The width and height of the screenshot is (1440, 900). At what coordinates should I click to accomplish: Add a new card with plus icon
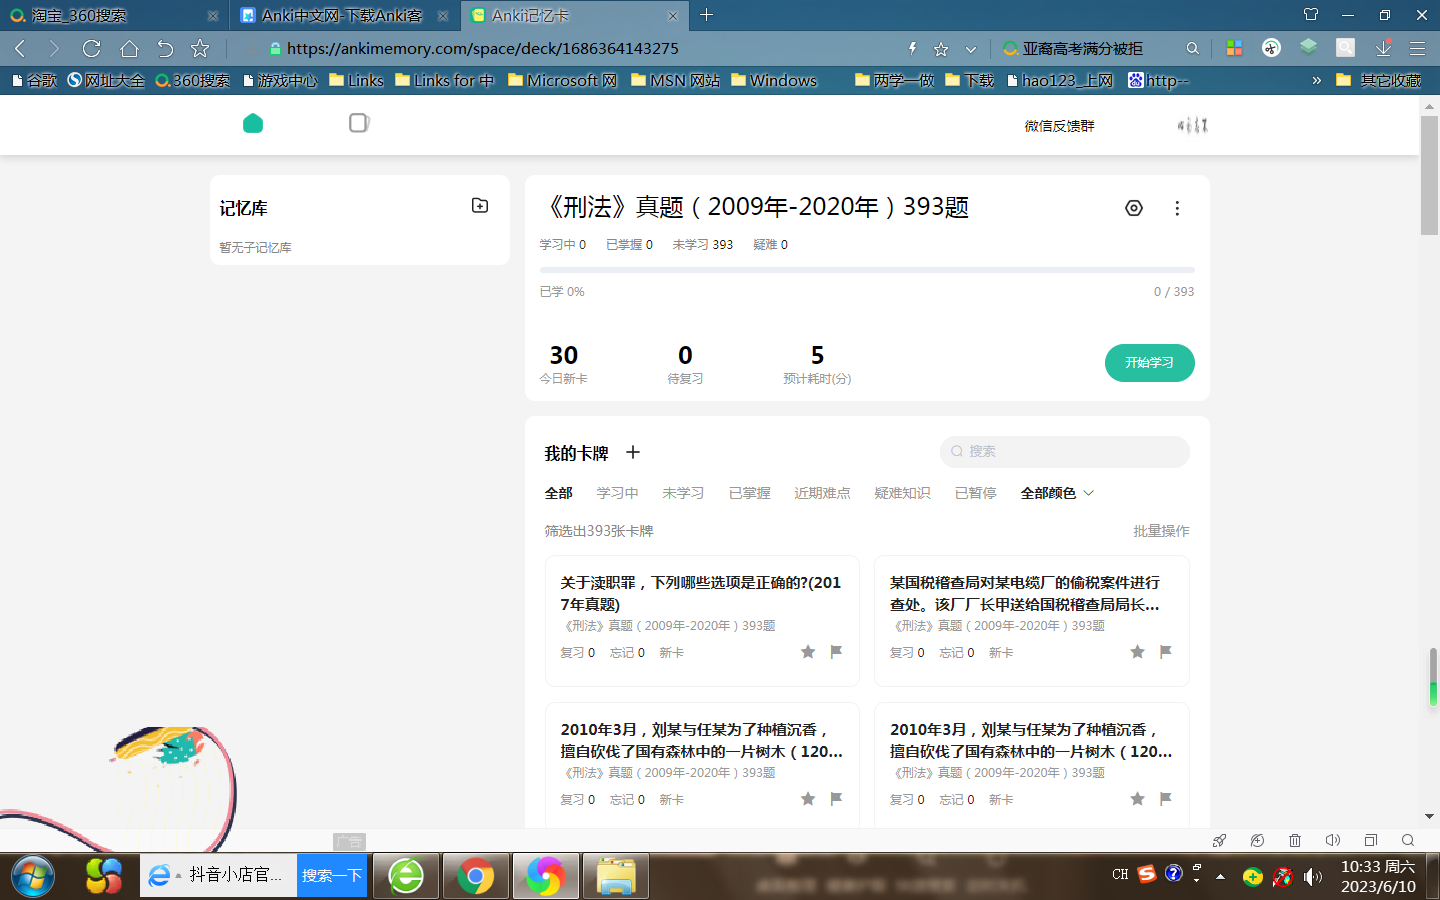(x=633, y=452)
